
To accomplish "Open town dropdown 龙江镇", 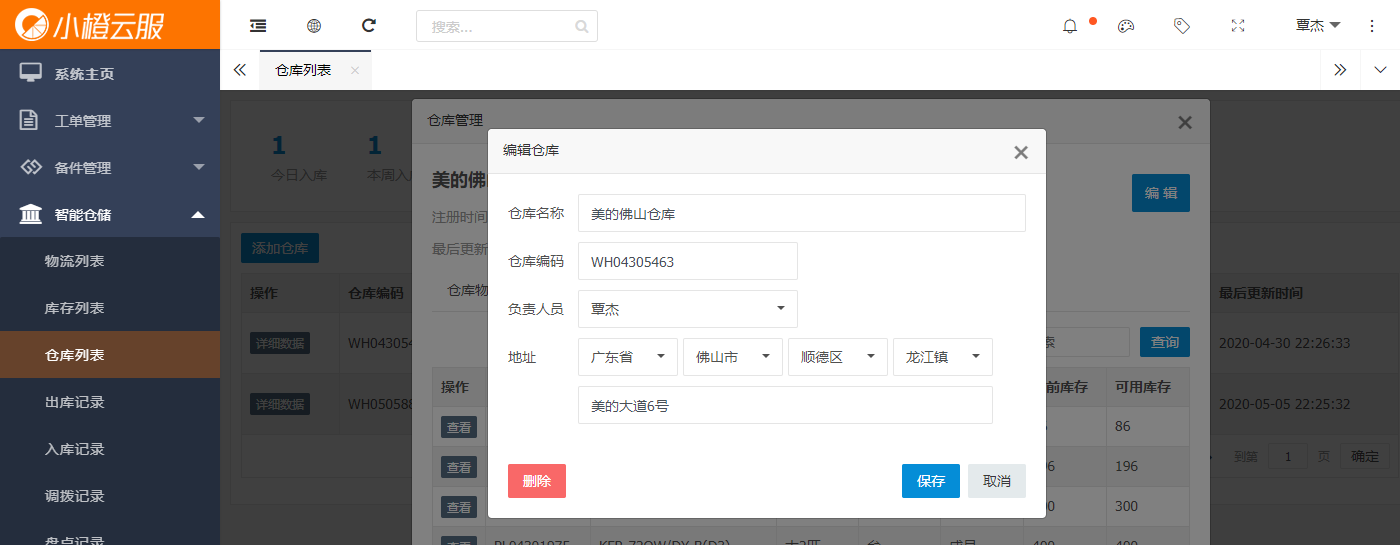I will 943,357.
